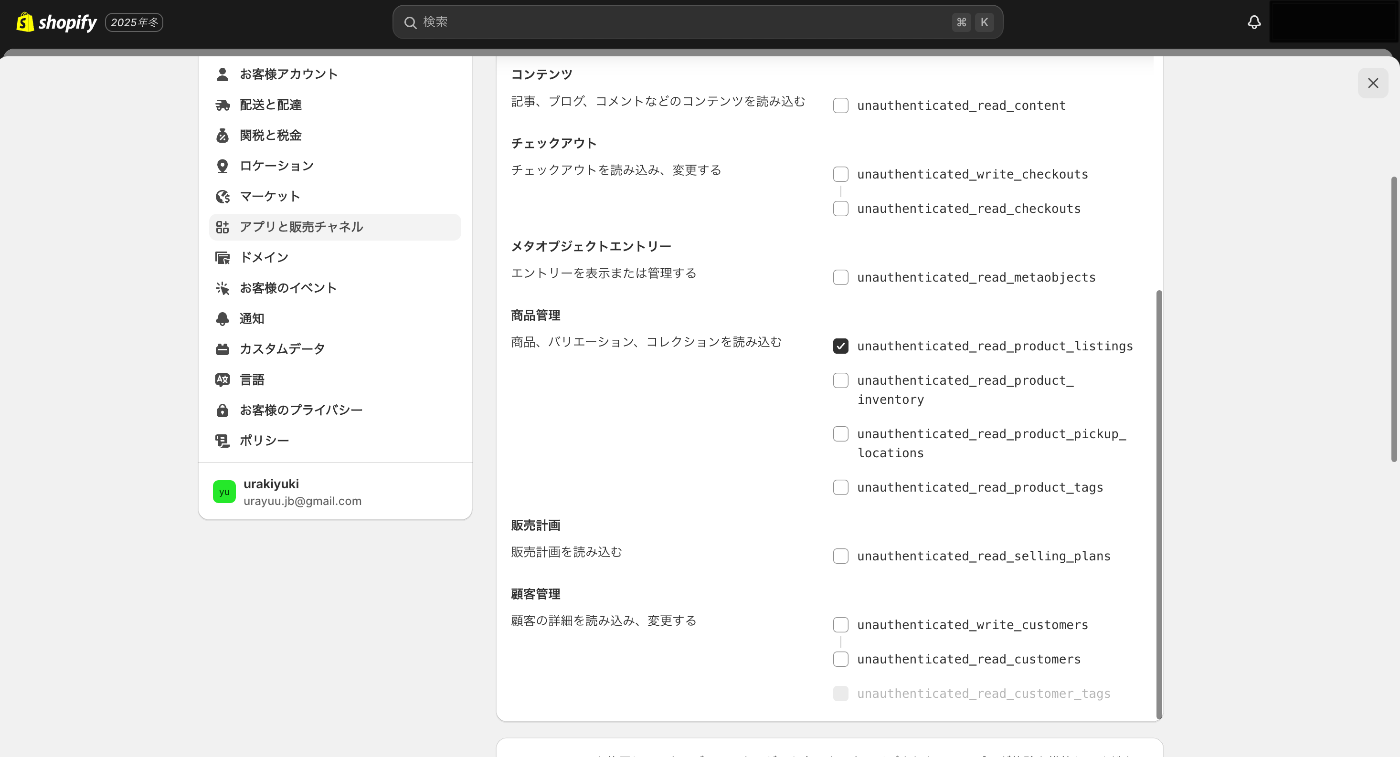Enable unauthenticated_read_content checkbox

click(x=841, y=106)
